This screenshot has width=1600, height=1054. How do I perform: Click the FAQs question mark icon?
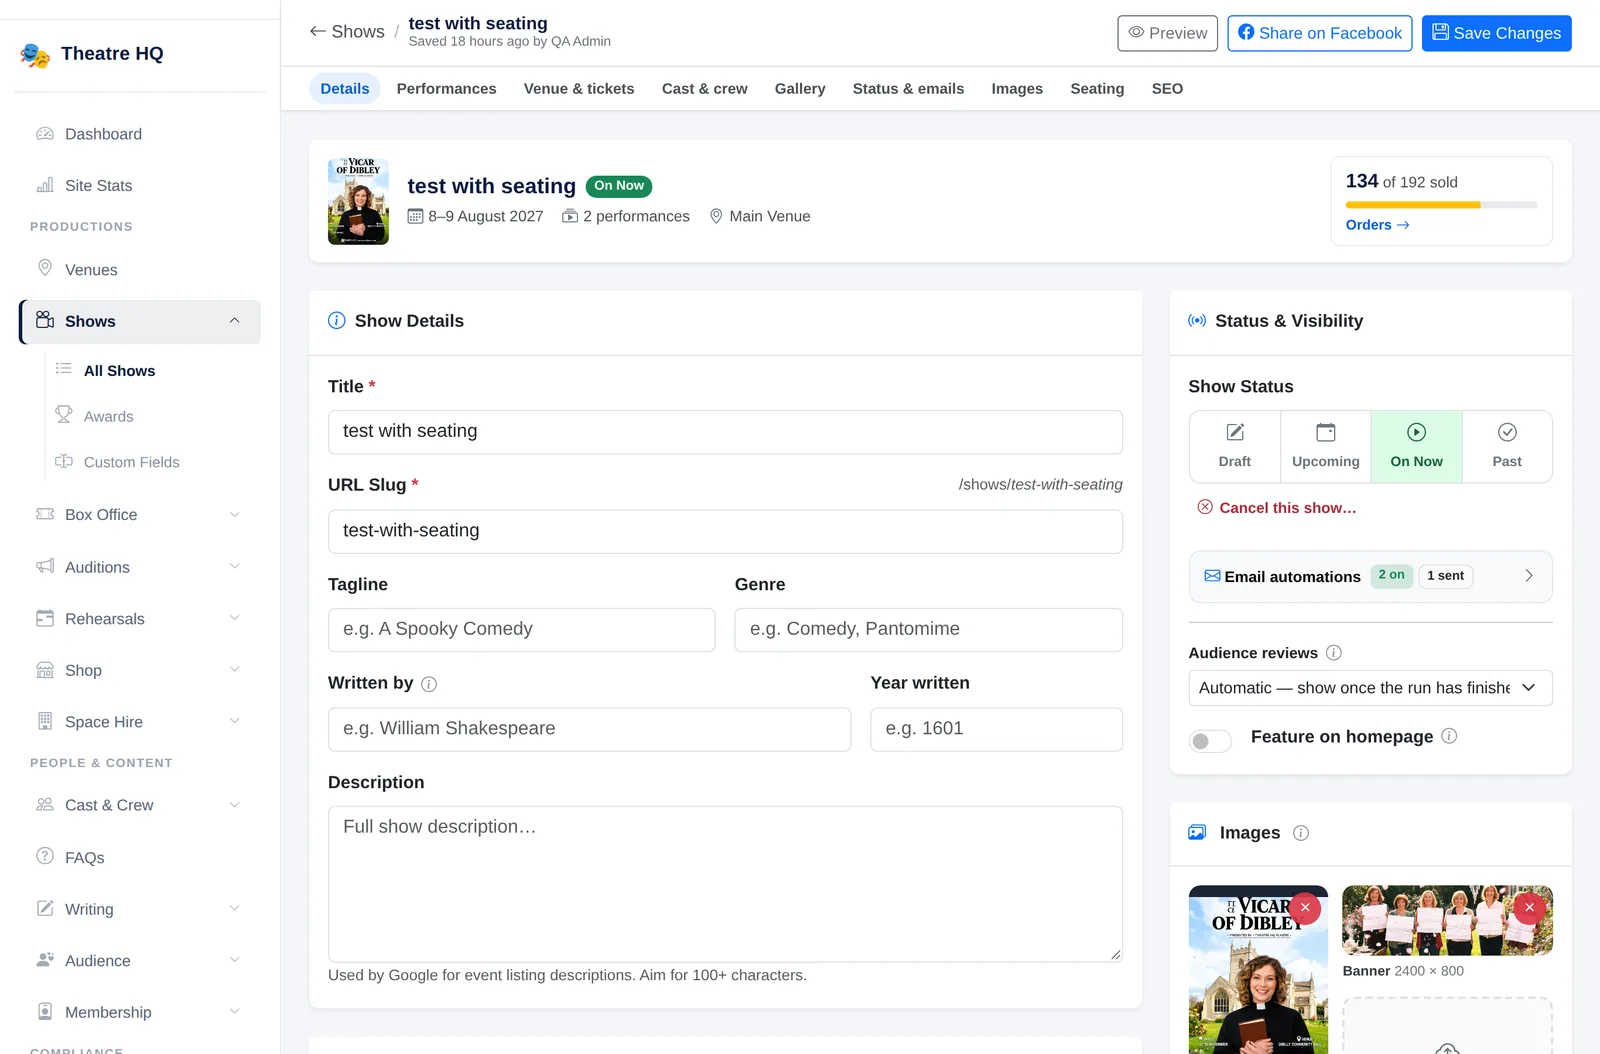click(x=45, y=856)
